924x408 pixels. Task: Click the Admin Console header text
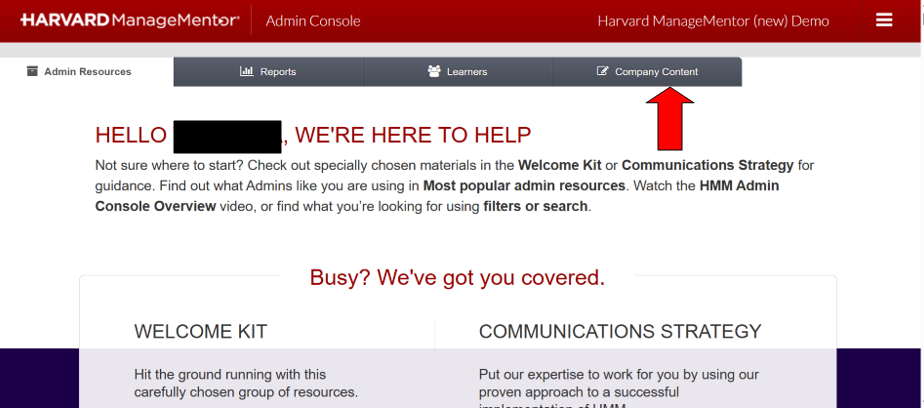(x=313, y=21)
